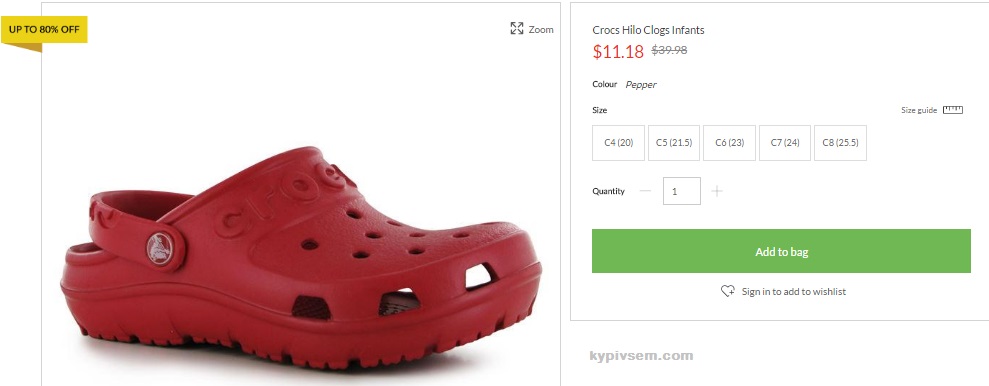Open the size guide ruler icon
This screenshot has height=386, width=989.
pos(952,110)
